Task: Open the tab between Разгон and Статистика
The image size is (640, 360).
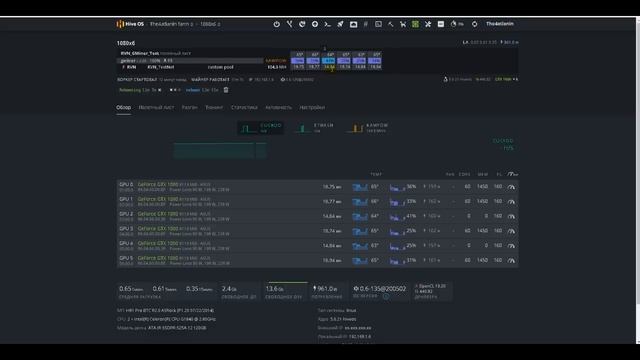Action: click(x=214, y=107)
